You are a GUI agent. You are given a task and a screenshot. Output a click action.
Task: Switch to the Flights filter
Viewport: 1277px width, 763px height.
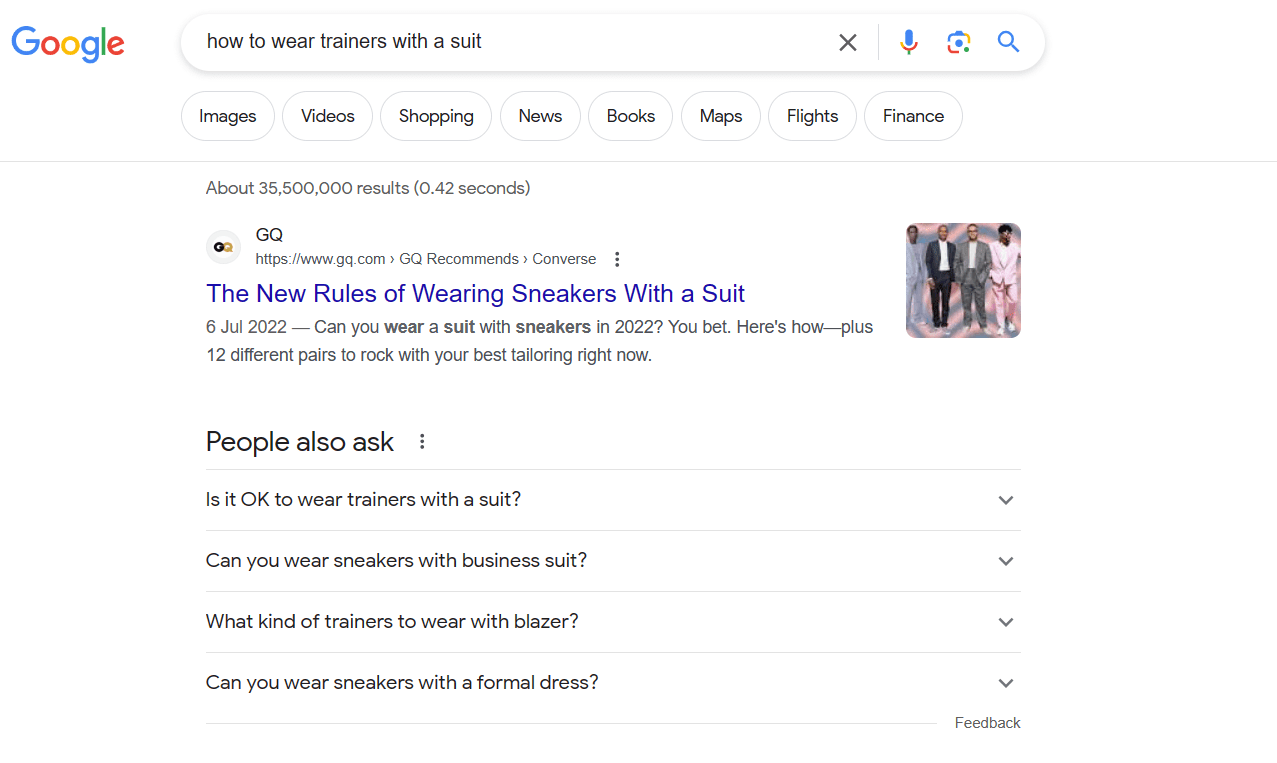813,116
